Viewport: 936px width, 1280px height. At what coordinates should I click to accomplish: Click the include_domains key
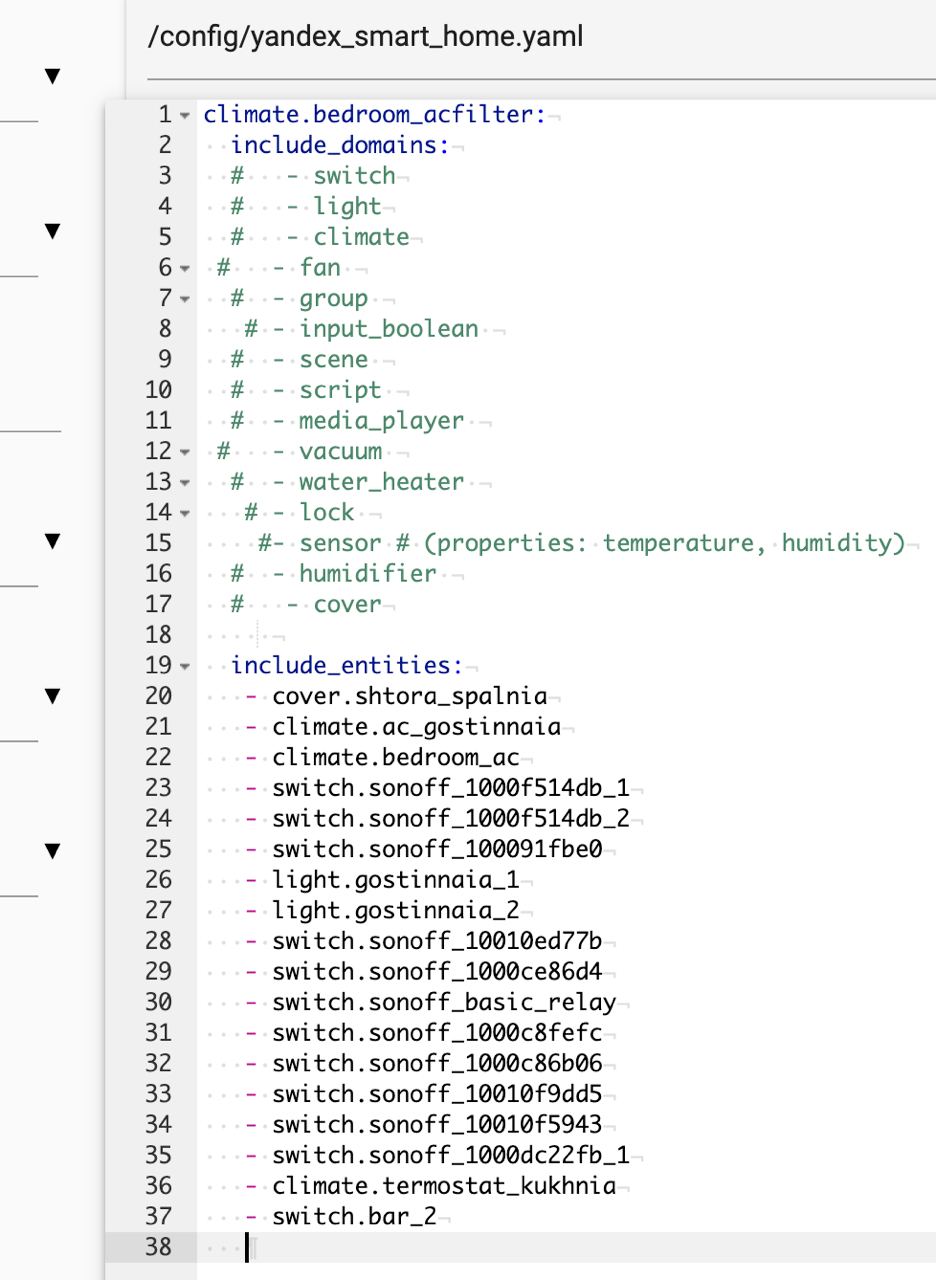point(340,145)
